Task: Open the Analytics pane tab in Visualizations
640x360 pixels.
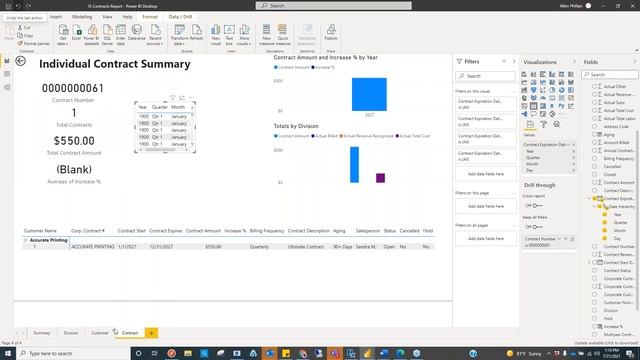Action: (557, 124)
